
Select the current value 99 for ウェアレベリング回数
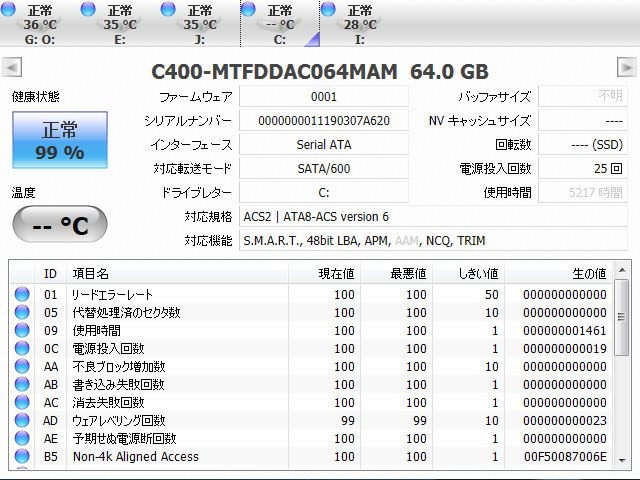[347, 420]
